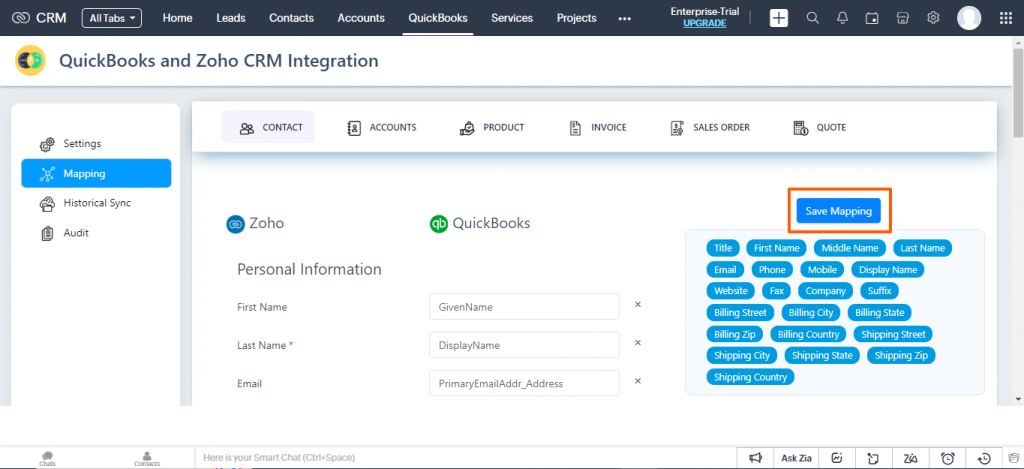Select the SALES ORDER mapping tab
Screen dimensions: 1024x469
[711, 127]
